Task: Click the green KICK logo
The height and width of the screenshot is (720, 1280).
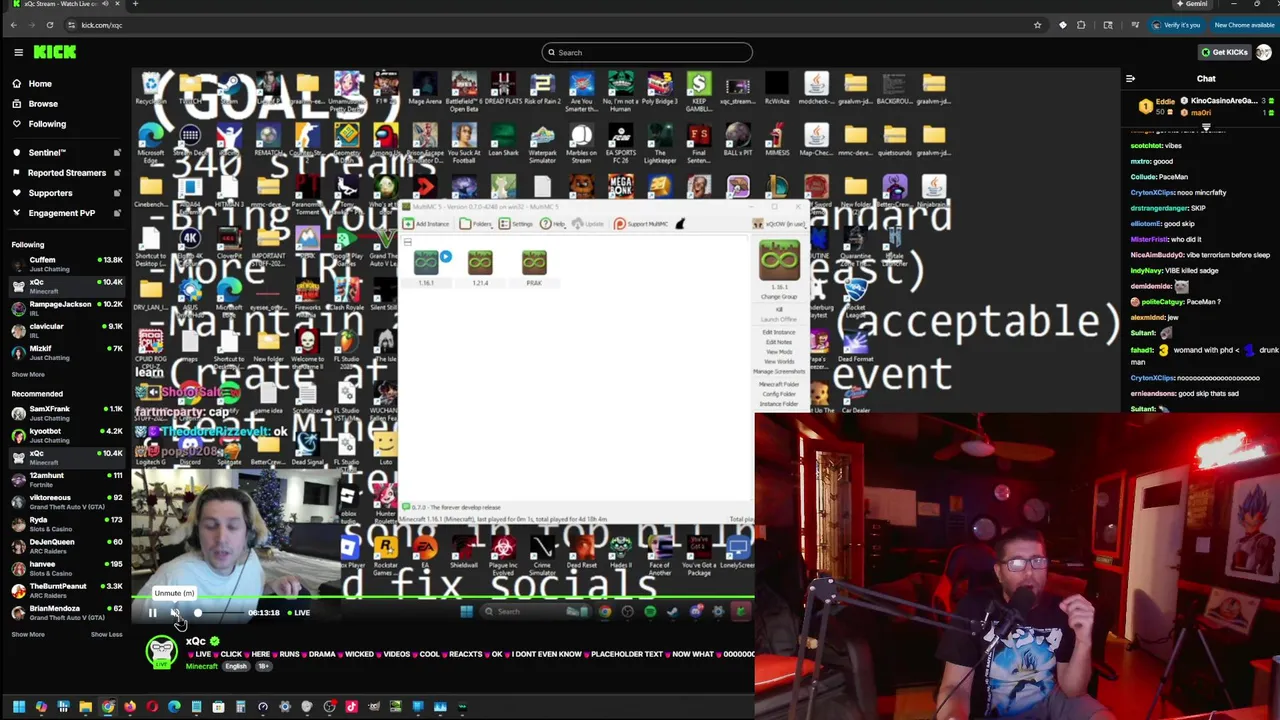Action: coord(54,52)
